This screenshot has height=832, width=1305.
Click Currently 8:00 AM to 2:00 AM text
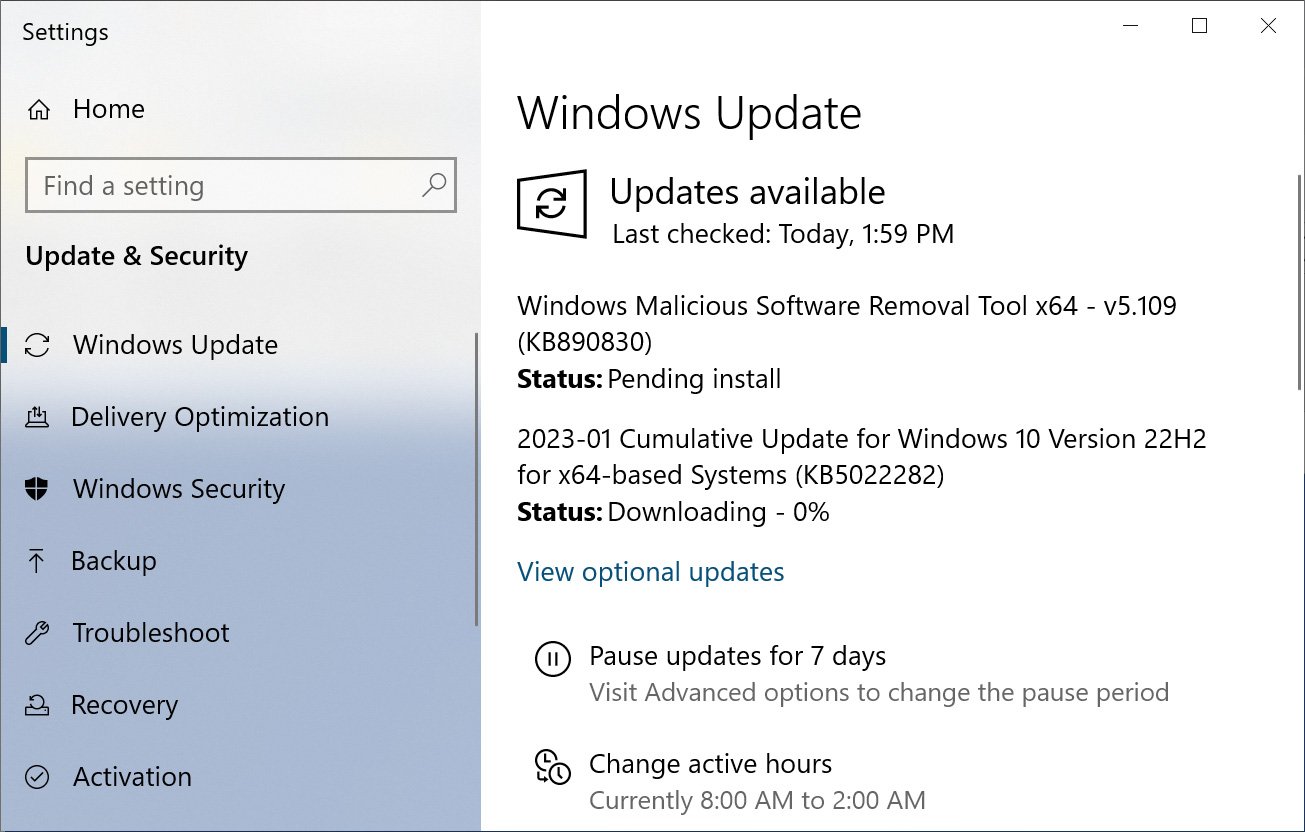pos(757,800)
